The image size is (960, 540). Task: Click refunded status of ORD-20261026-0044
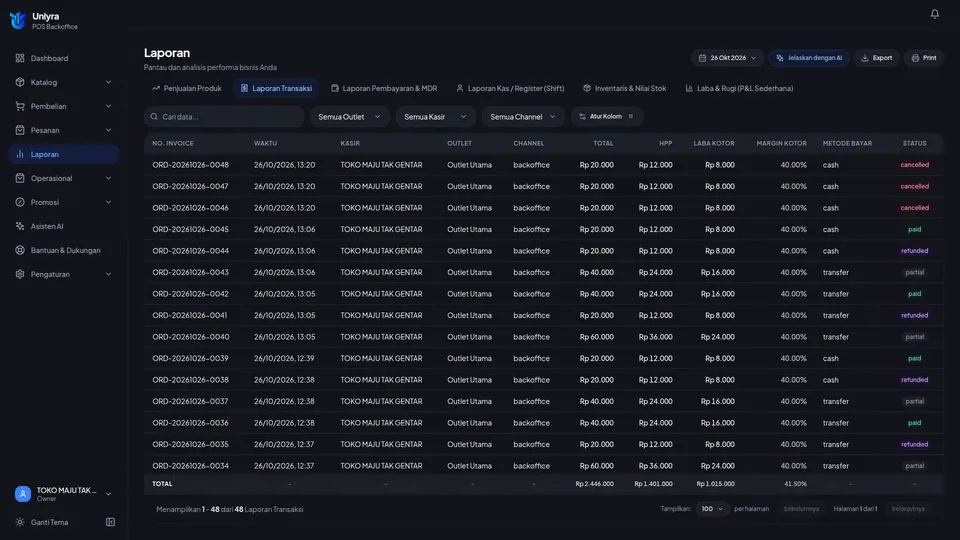(x=914, y=250)
